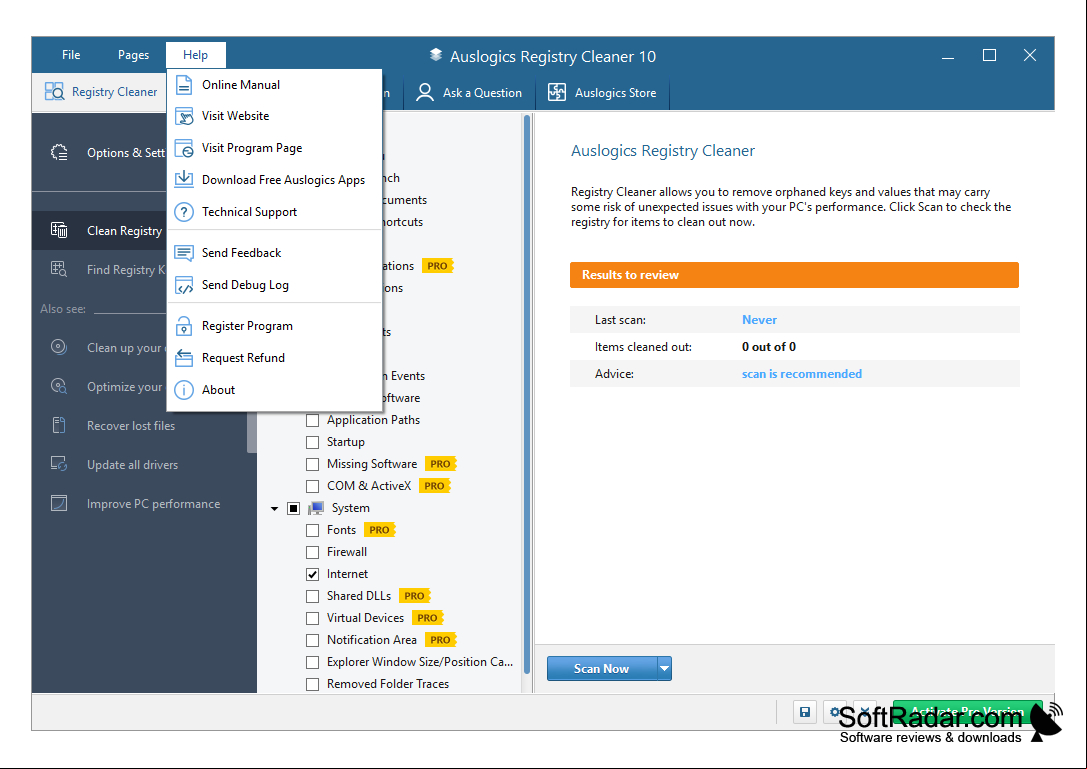
Task: Close the Help menu via Help tab
Action: tap(195, 55)
